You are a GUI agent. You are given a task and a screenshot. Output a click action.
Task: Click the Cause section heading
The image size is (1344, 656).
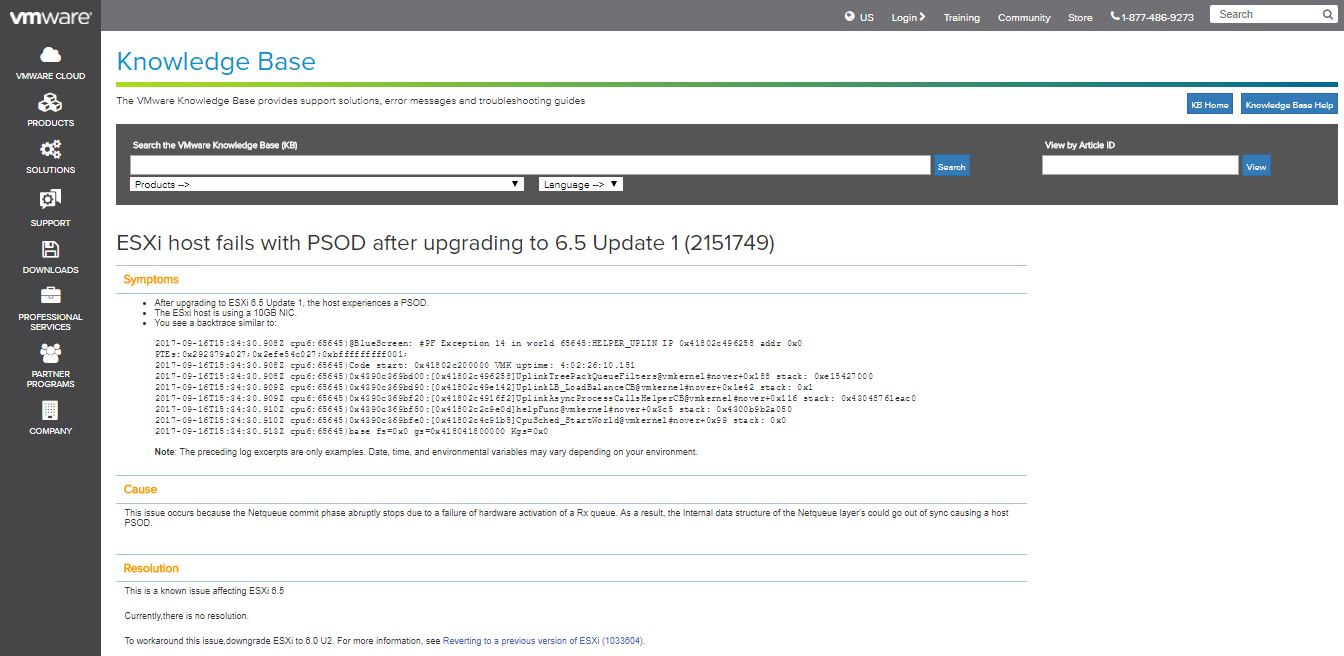click(140, 490)
